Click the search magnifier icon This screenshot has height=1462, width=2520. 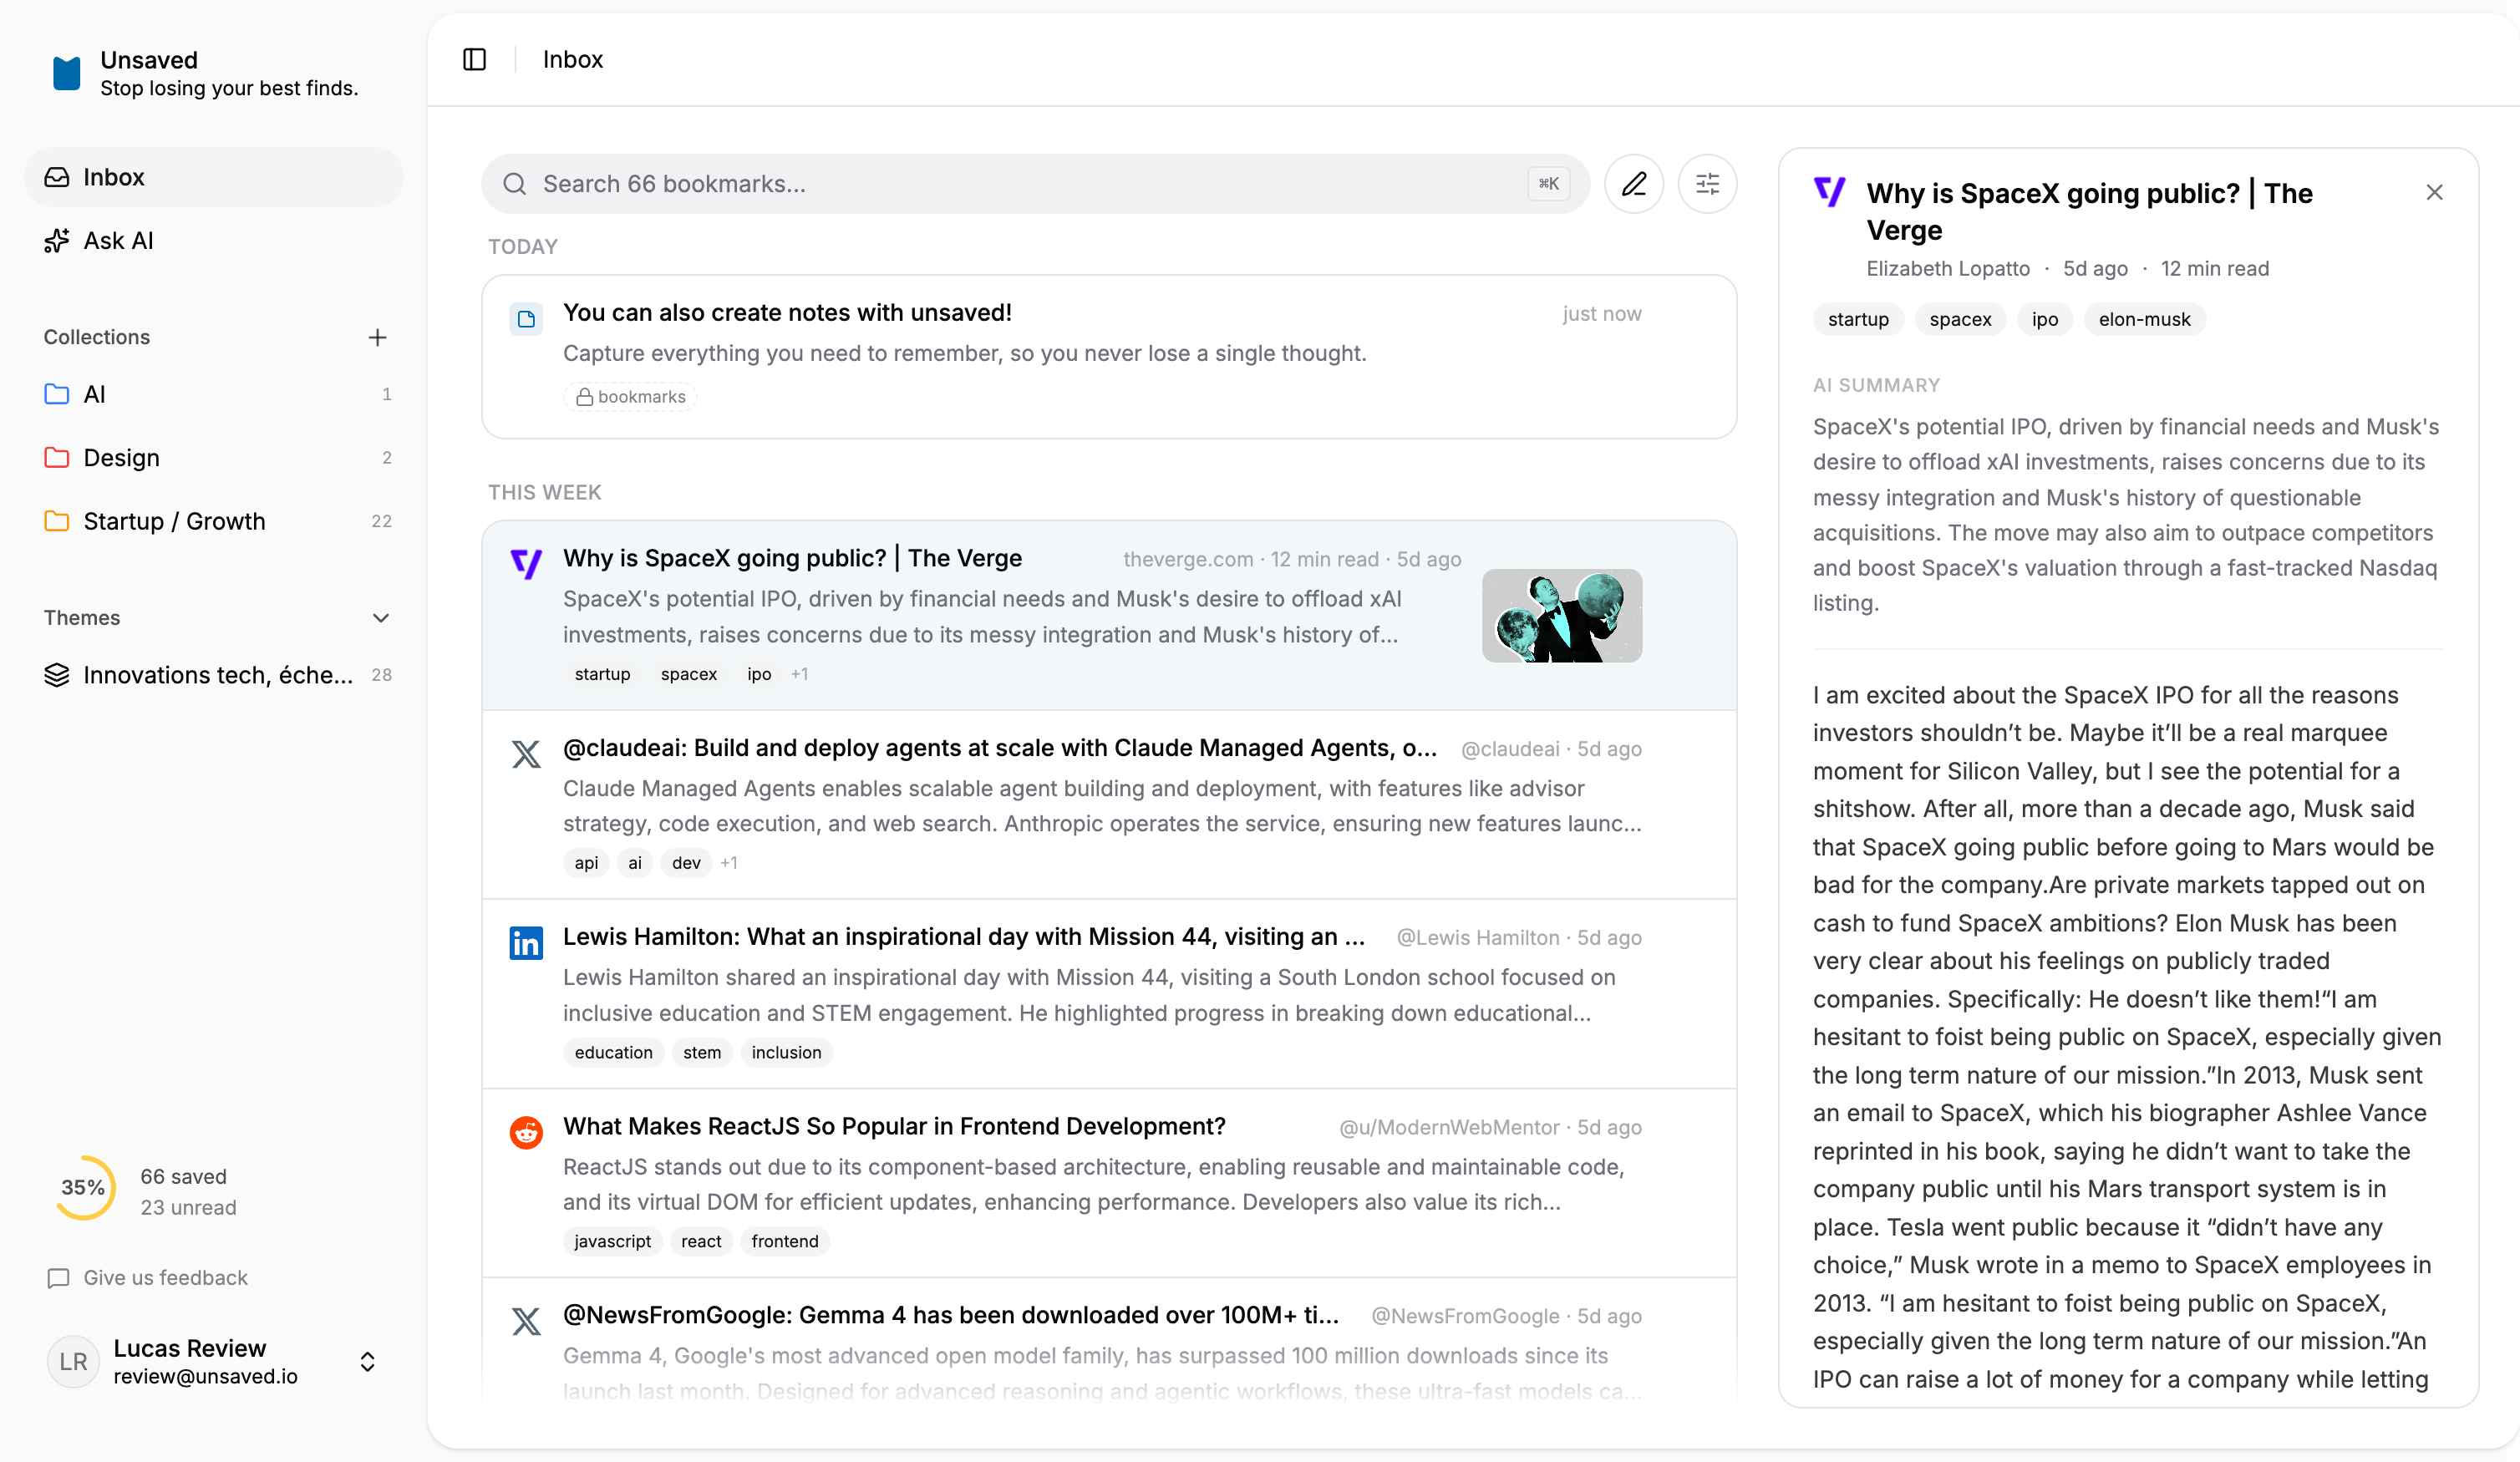tap(515, 184)
